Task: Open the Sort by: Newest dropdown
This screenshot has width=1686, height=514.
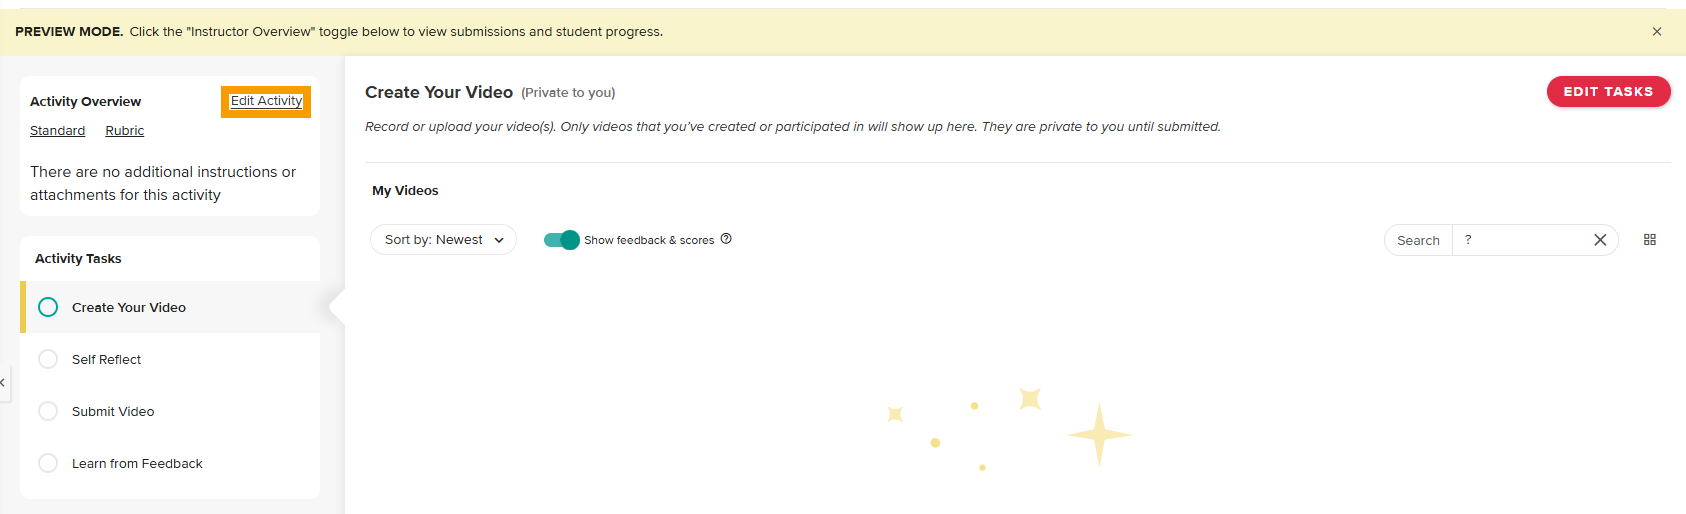Action: tap(443, 240)
